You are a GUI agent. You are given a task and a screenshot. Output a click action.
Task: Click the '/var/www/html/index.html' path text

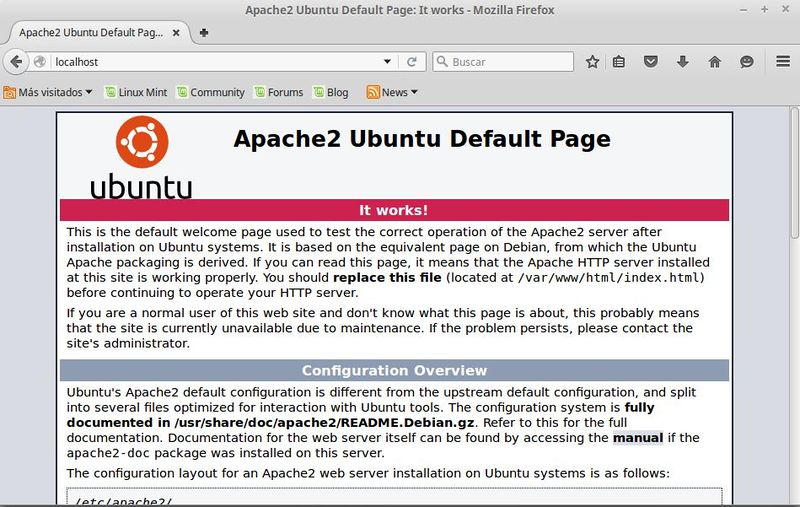point(608,277)
